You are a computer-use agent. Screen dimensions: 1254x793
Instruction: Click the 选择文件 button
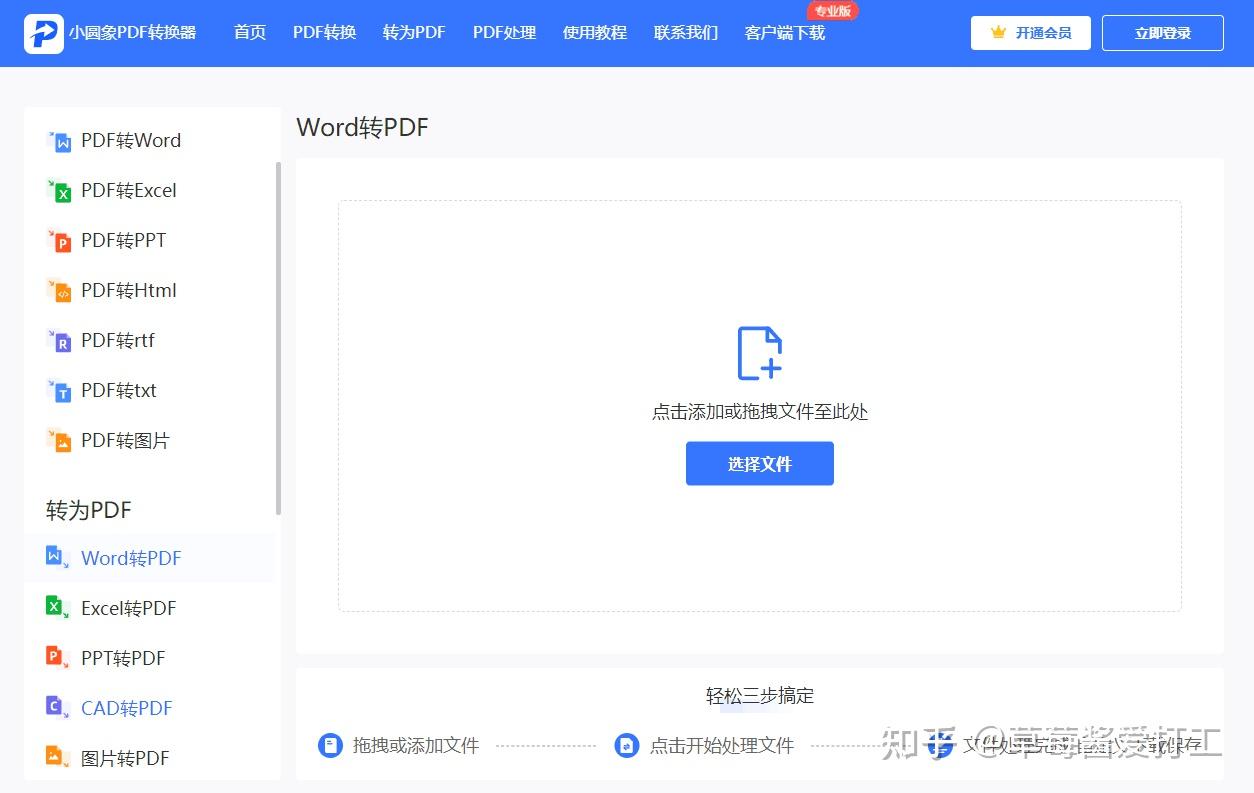click(x=760, y=464)
